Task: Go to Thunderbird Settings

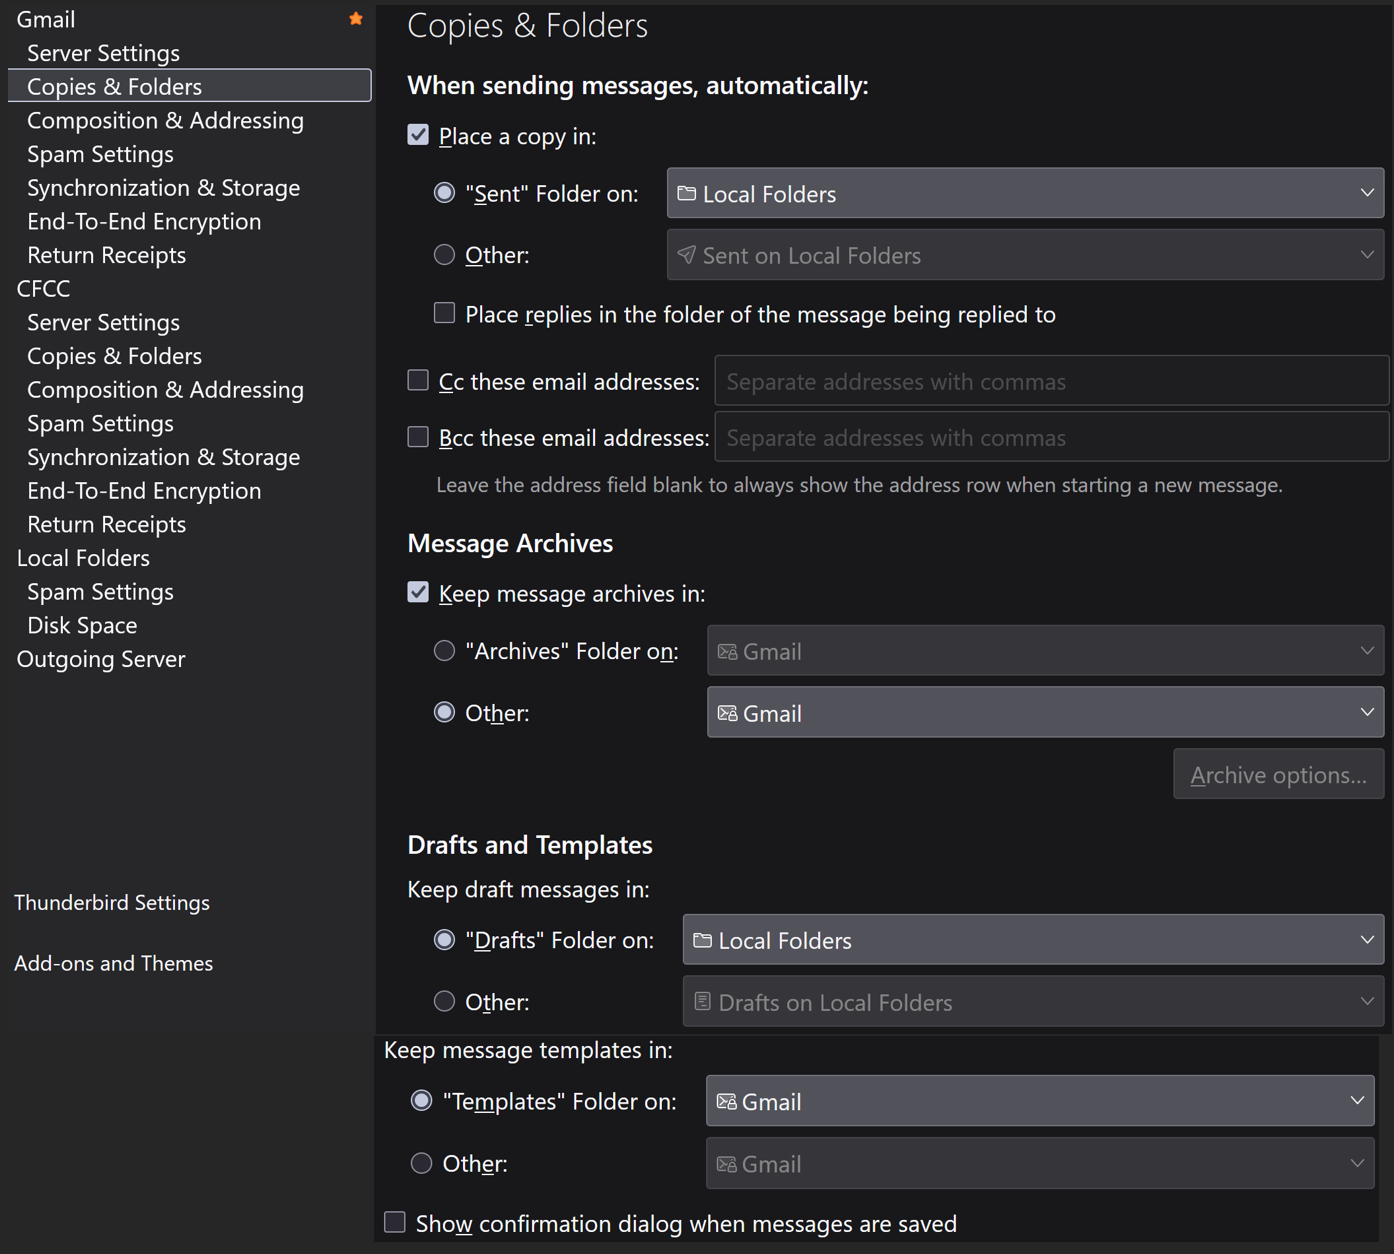Action: tap(112, 902)
